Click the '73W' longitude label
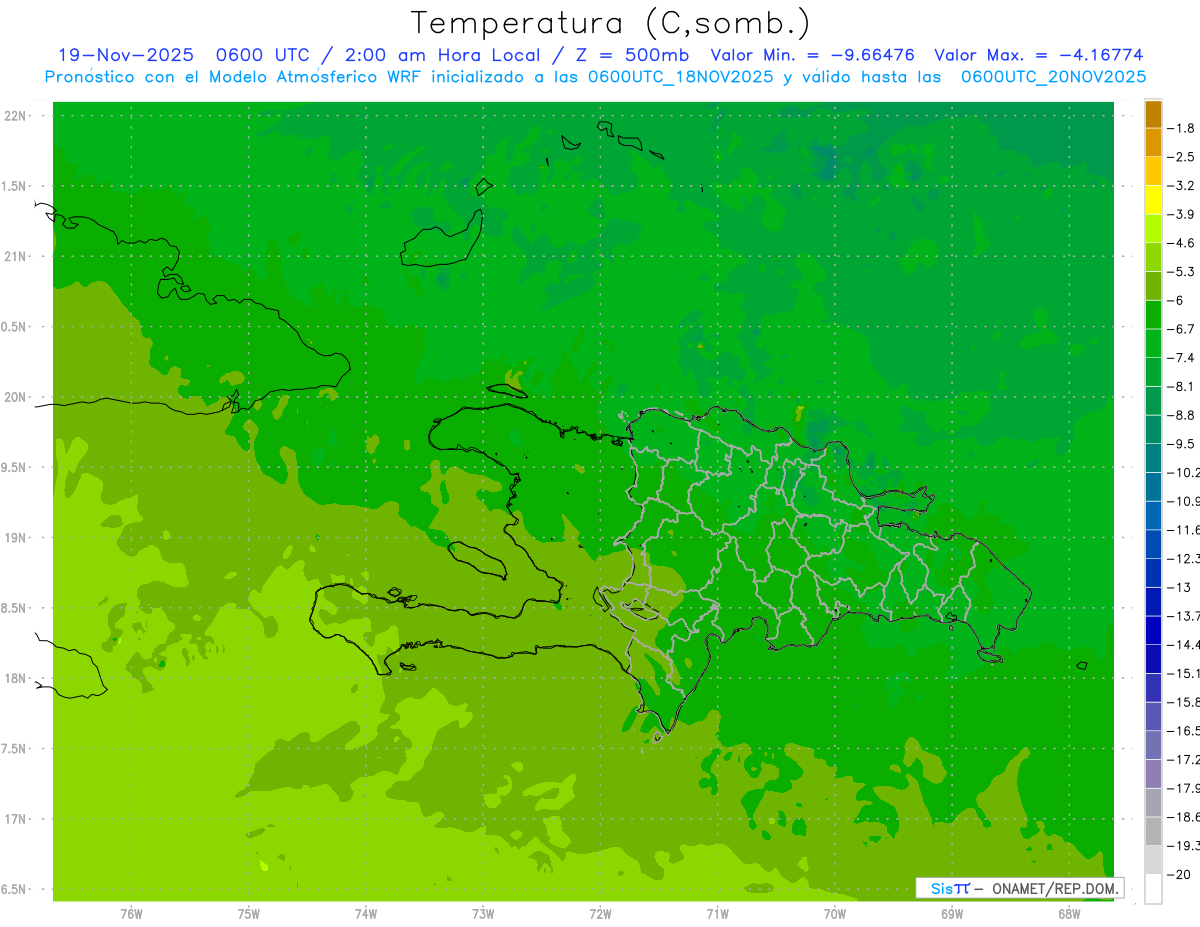Image resolution: width=1200 pixels, height=927 pixels. (483, 913)
